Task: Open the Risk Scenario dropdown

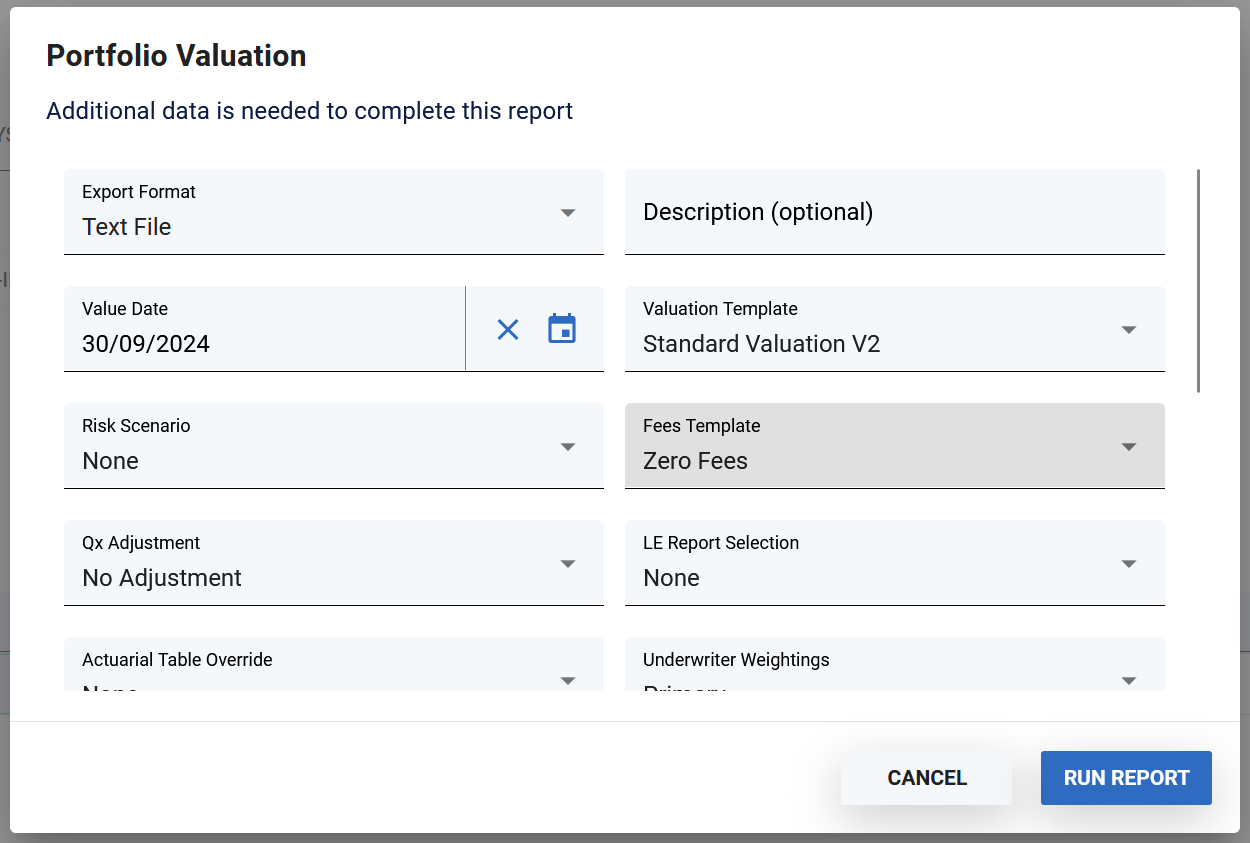Action: click(333, 446)
